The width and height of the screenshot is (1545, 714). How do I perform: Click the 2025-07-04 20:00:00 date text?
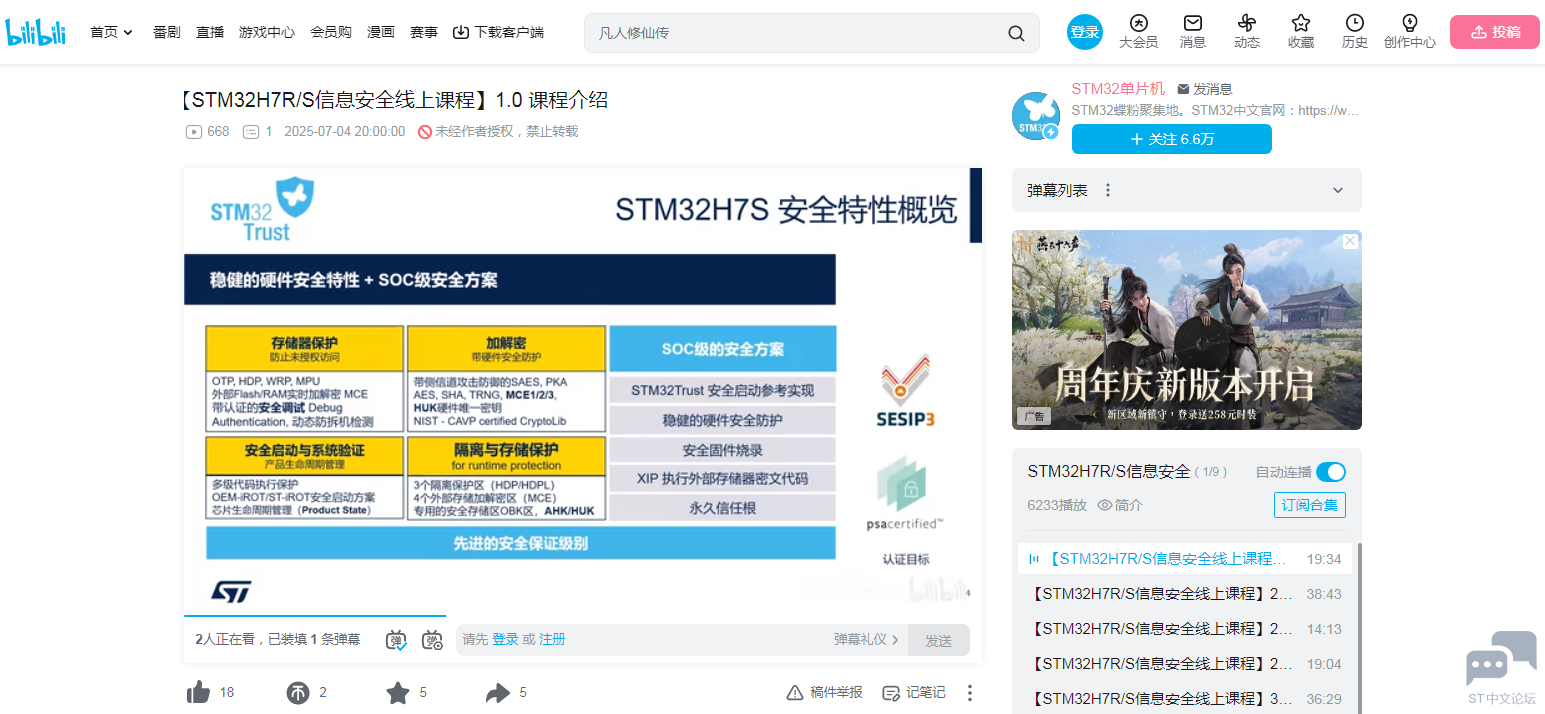tap(345, 131)
